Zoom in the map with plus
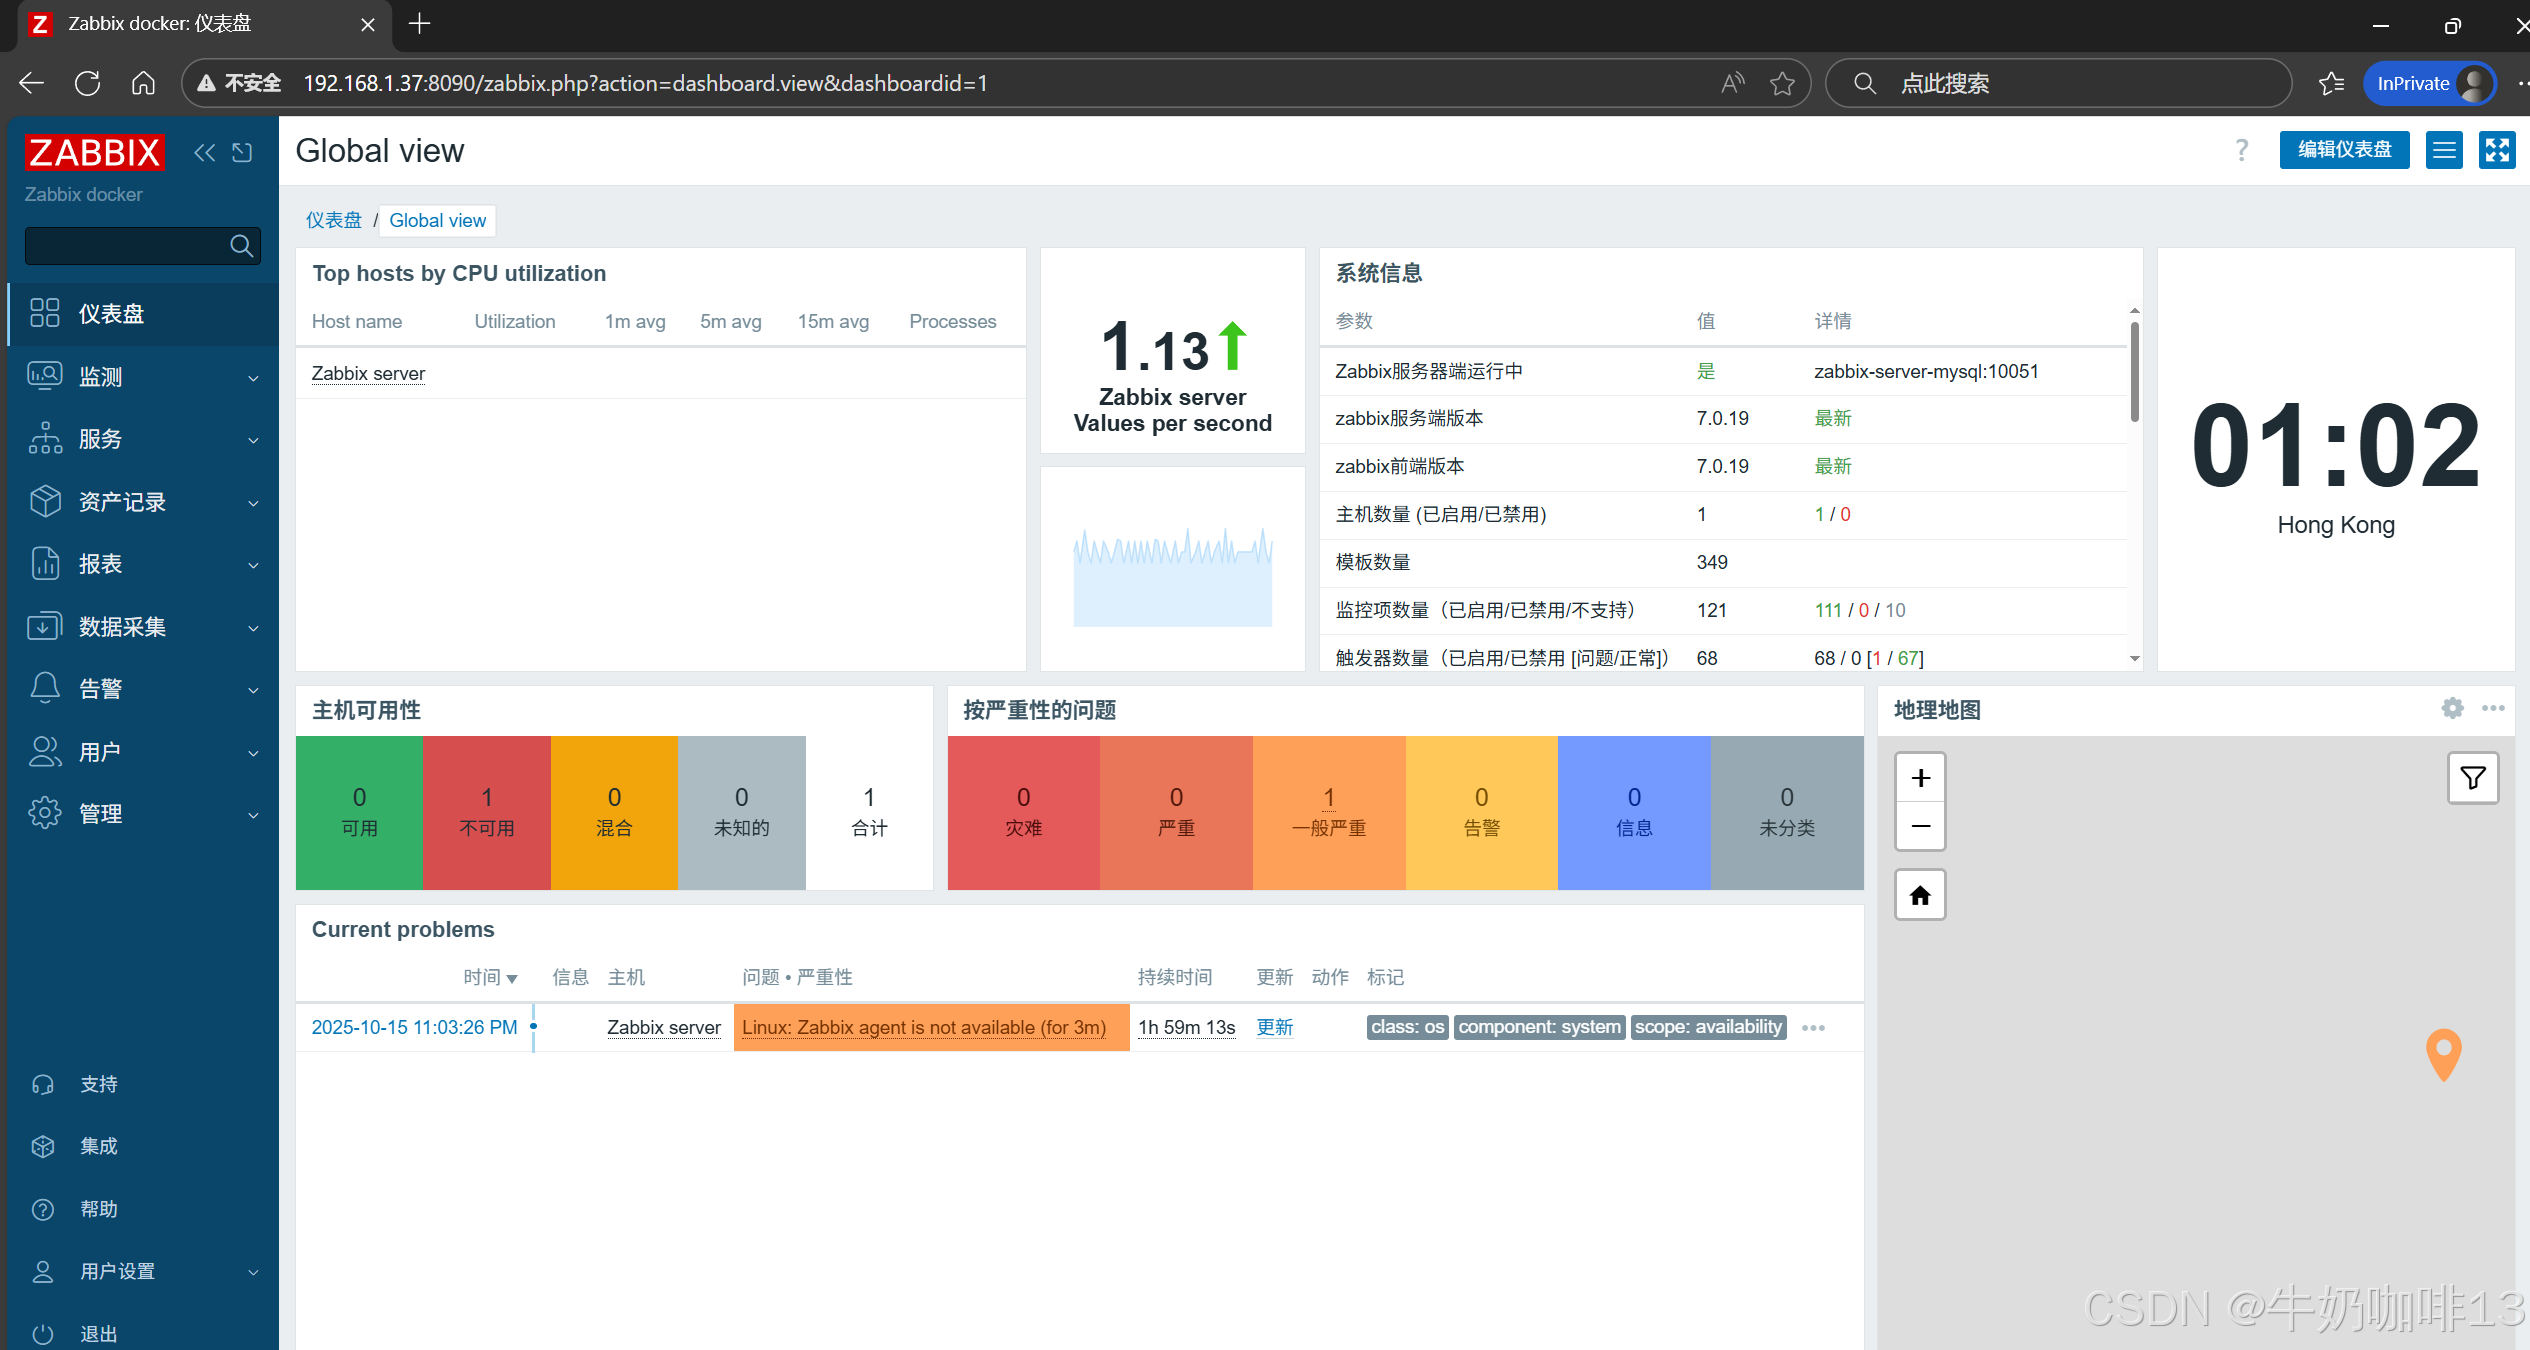2530x1350 pixels. click(x=1920, y=778)
